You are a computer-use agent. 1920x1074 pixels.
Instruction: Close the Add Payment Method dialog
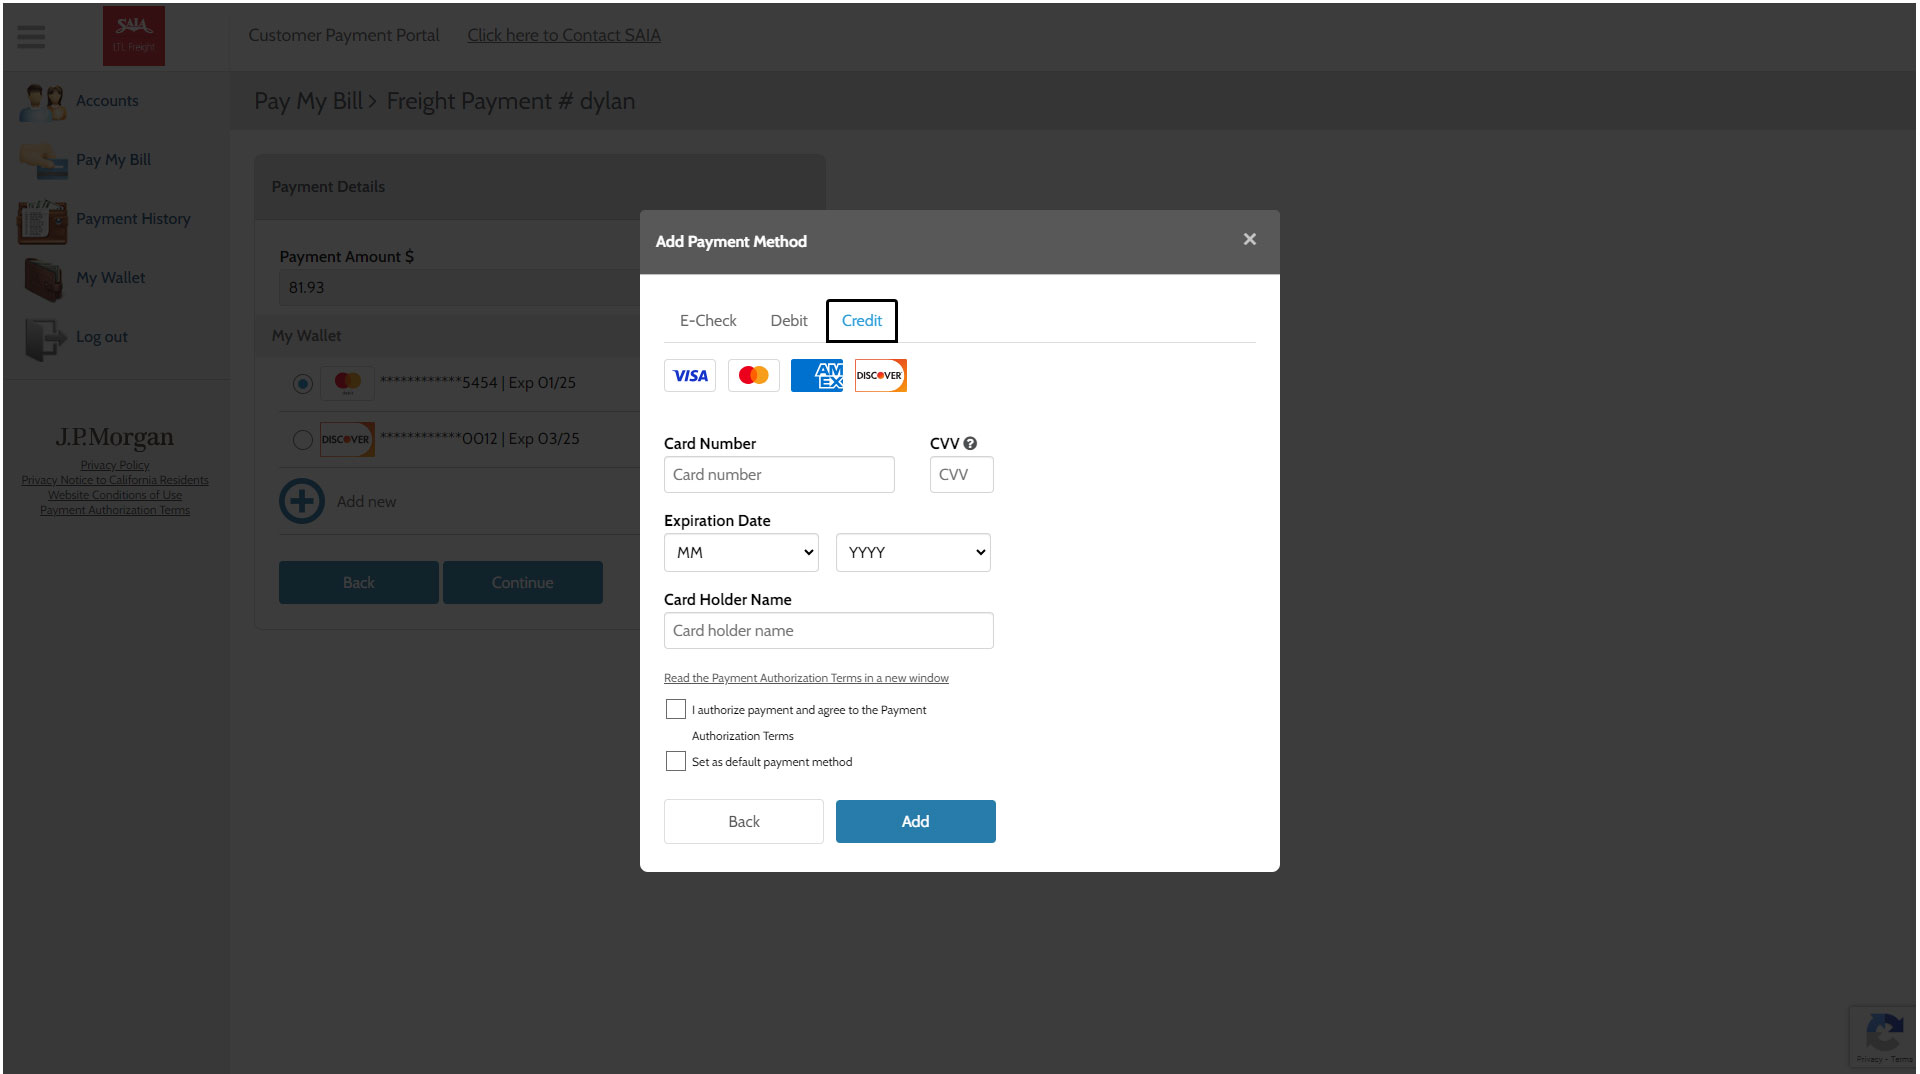point(1249,240)
